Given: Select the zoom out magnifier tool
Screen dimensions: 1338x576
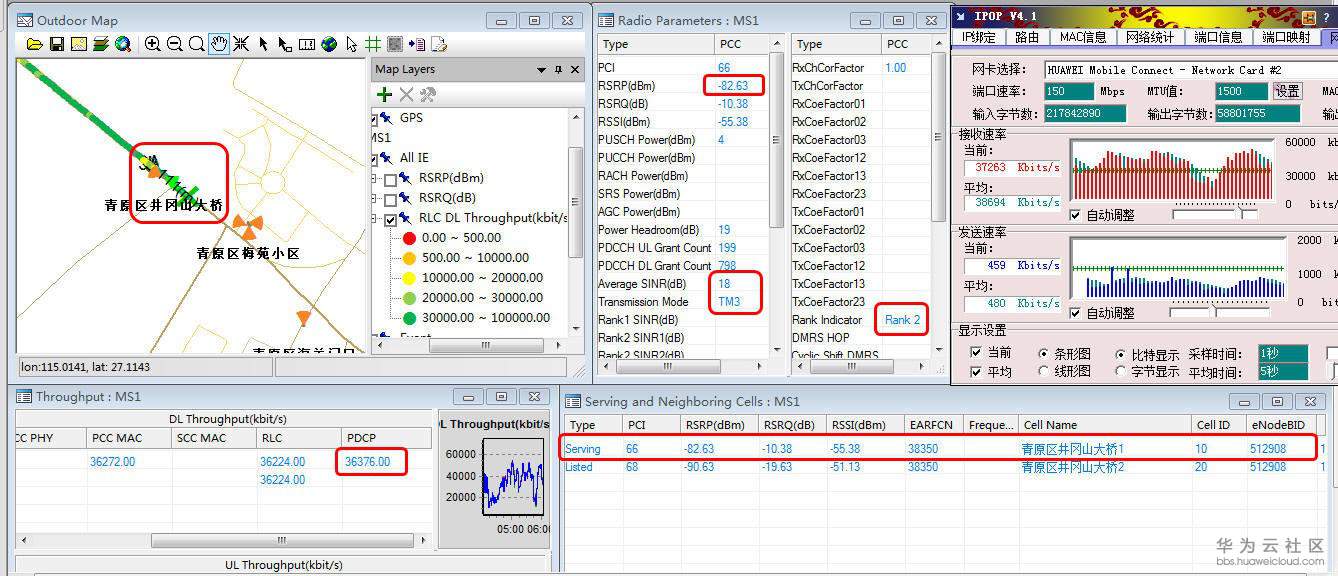Looking at the screenshot, I should (x=175, y=44).
